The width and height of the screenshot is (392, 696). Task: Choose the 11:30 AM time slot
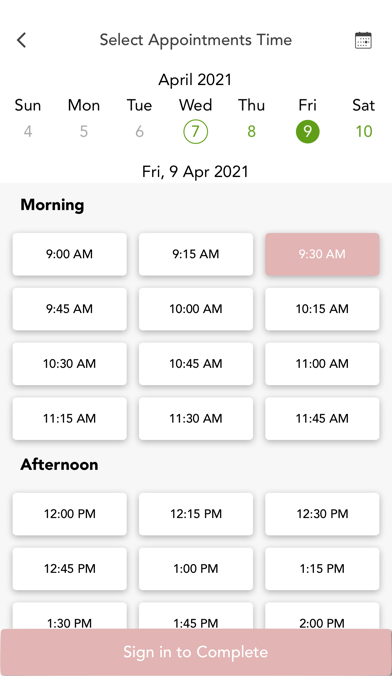(196, 419)
